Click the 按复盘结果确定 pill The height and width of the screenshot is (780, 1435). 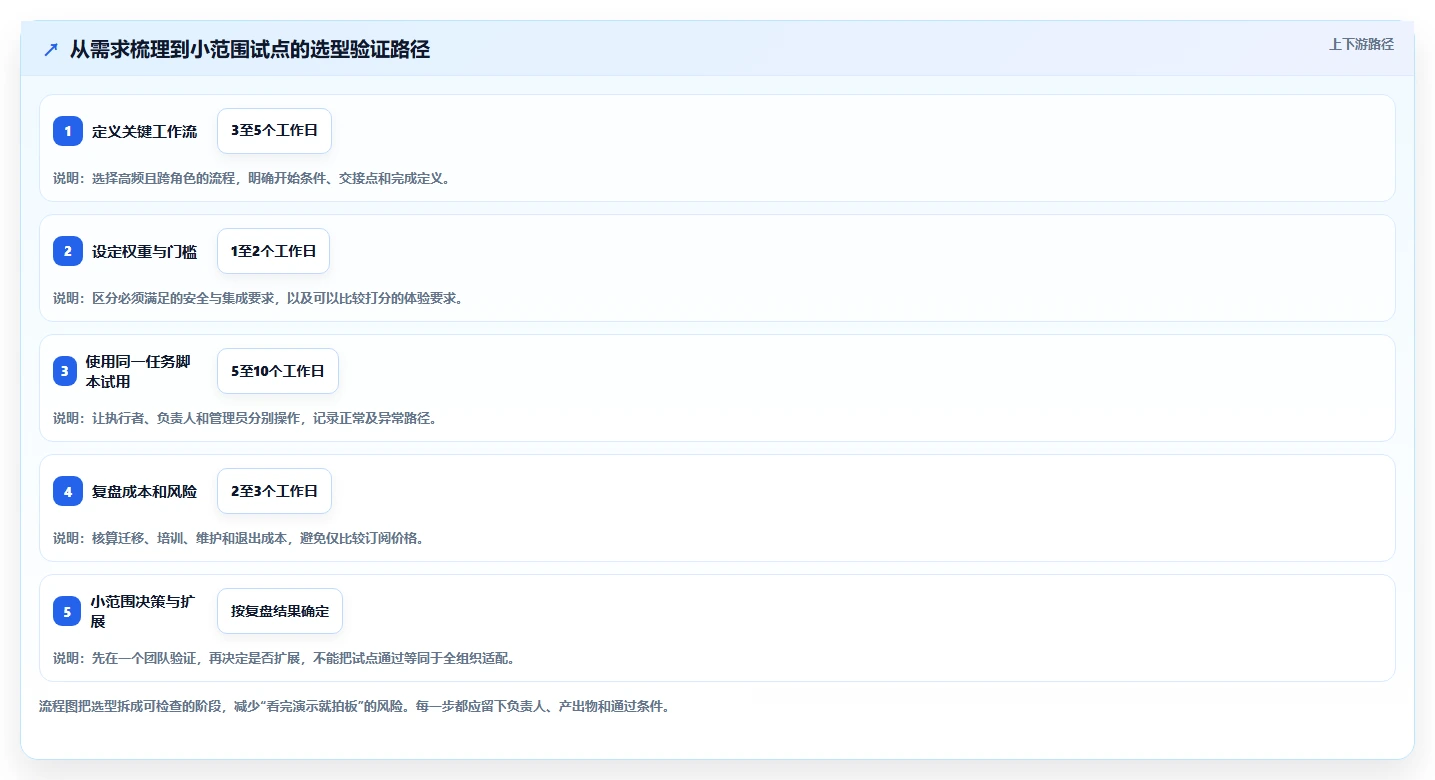[280, 611]
